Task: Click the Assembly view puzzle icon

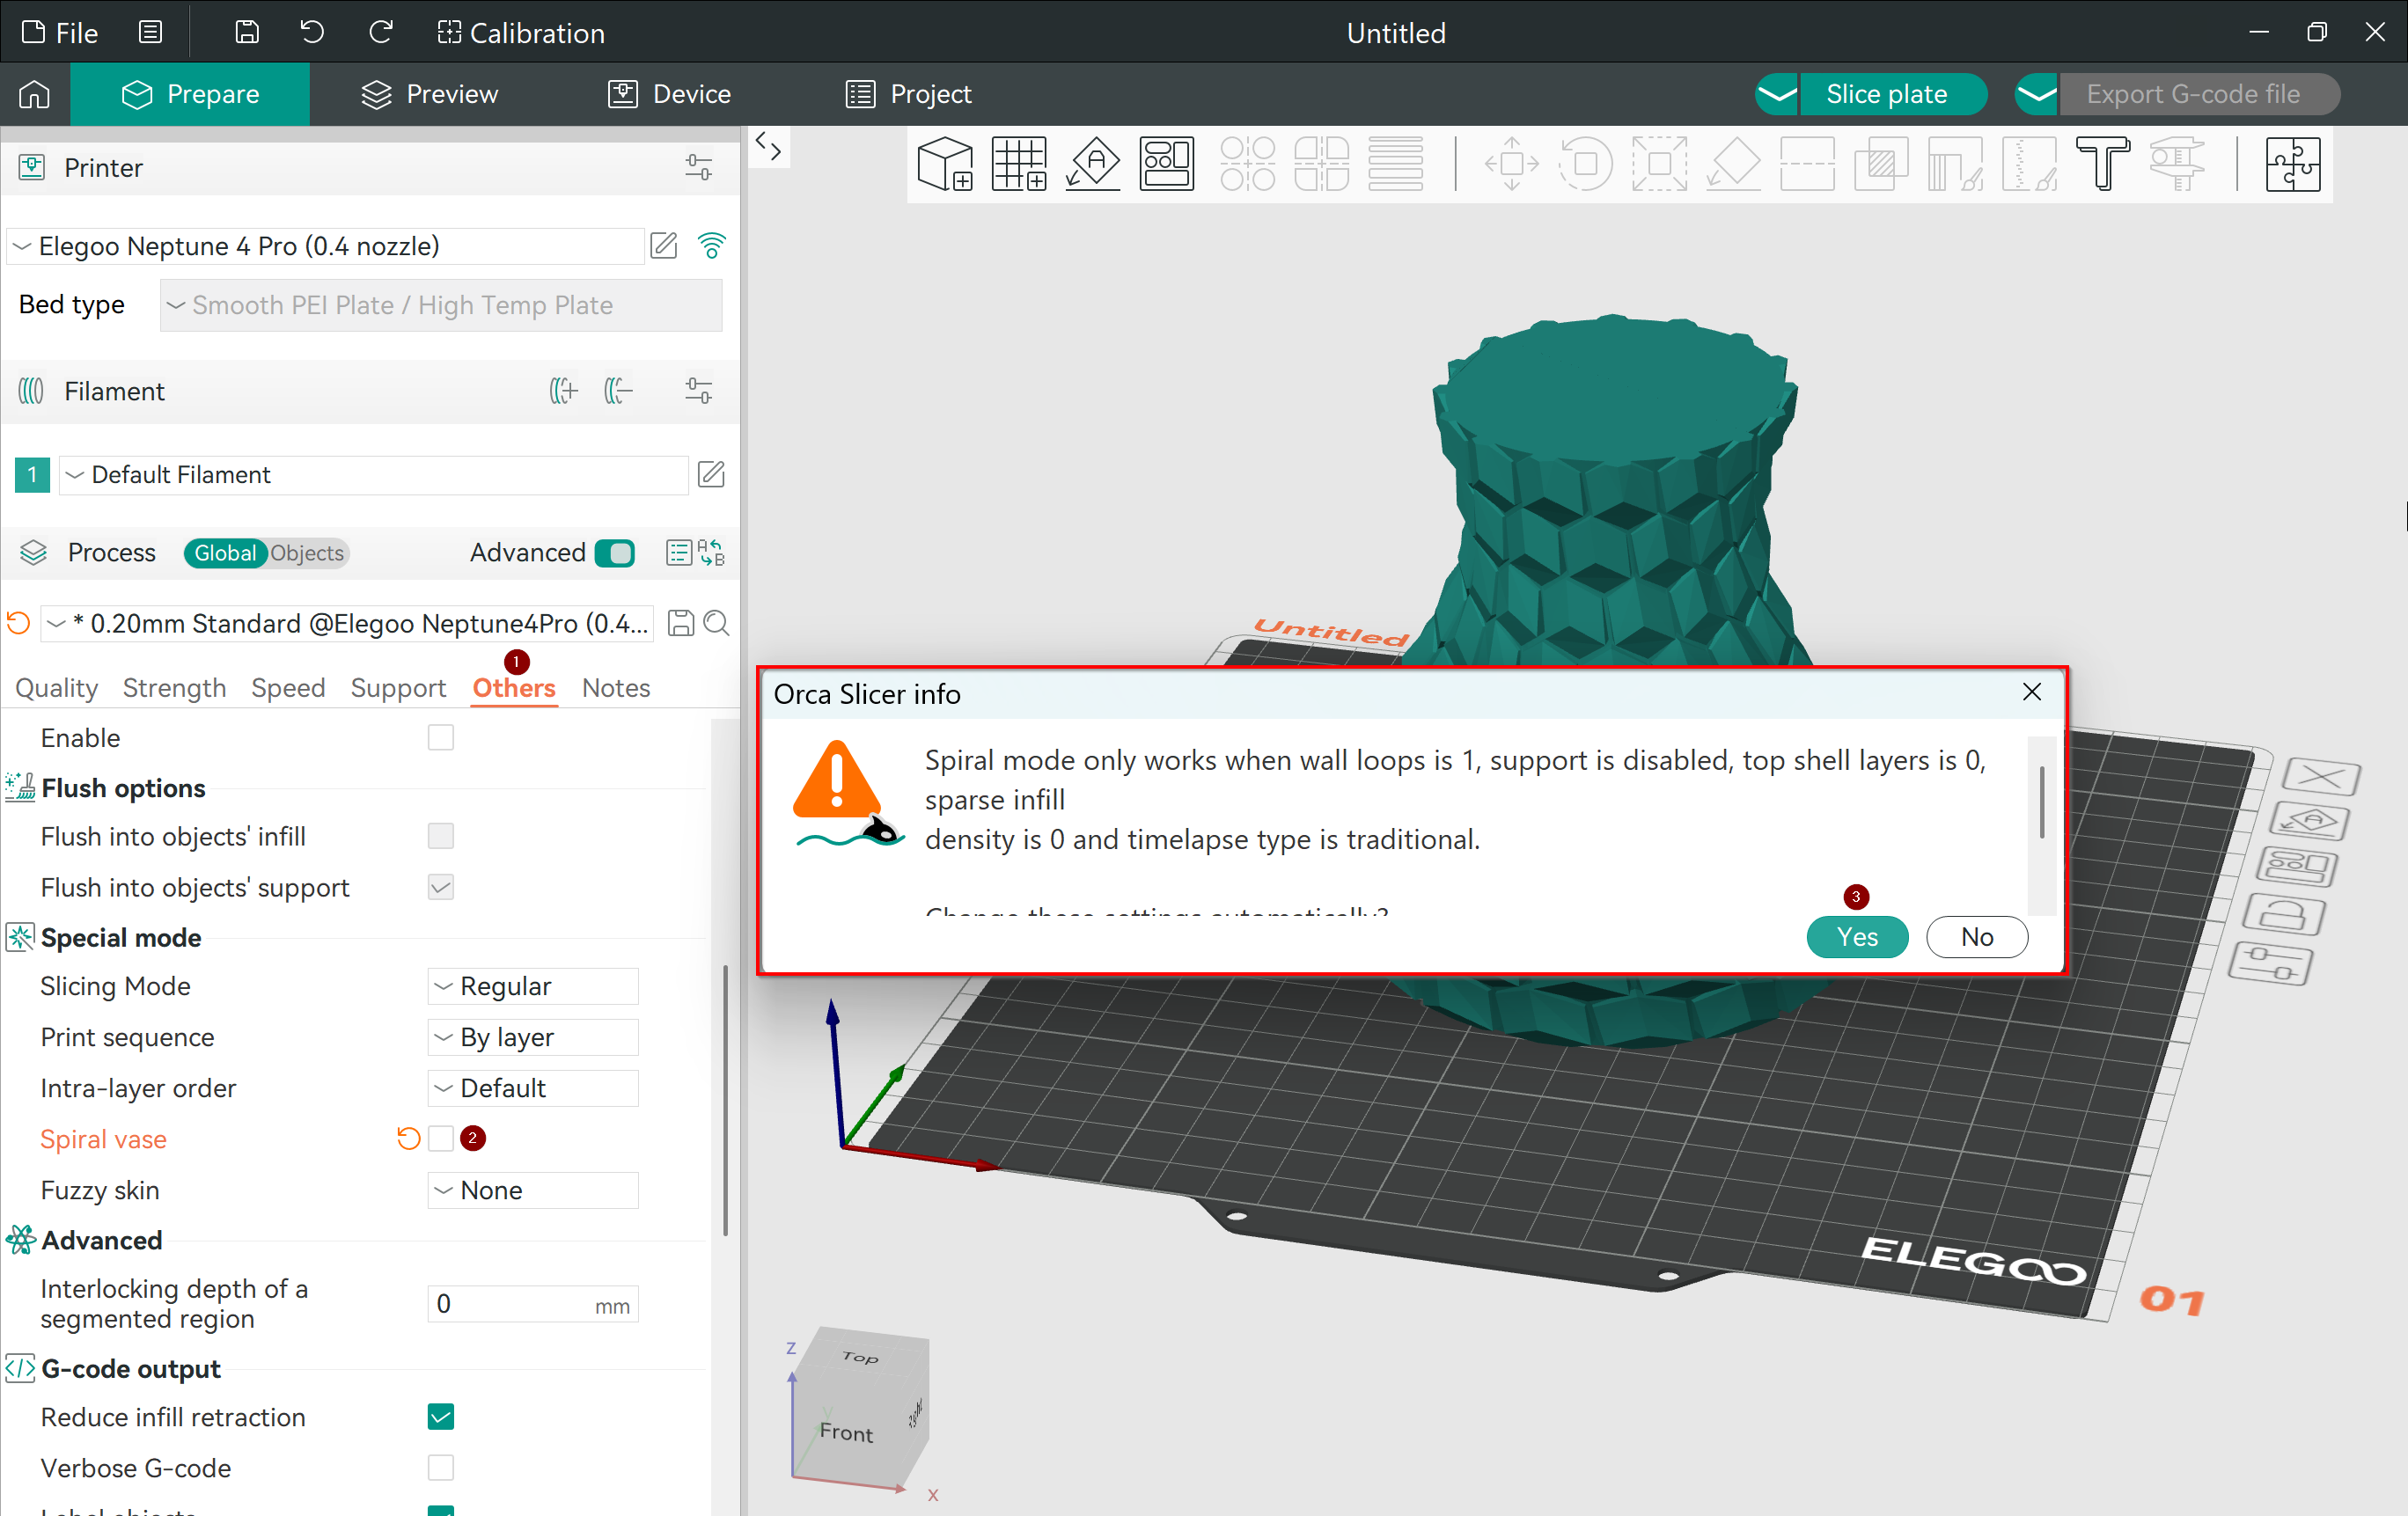Action: 2292,163
